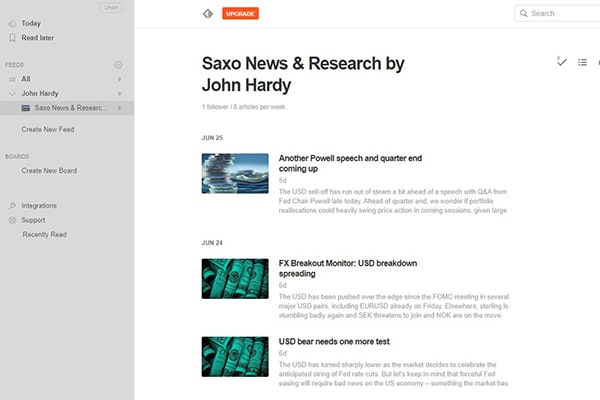The width and height of the screenshot is (600, 400).
Task: Click the BOARDS section label
Action: click(x=17, y=157)
